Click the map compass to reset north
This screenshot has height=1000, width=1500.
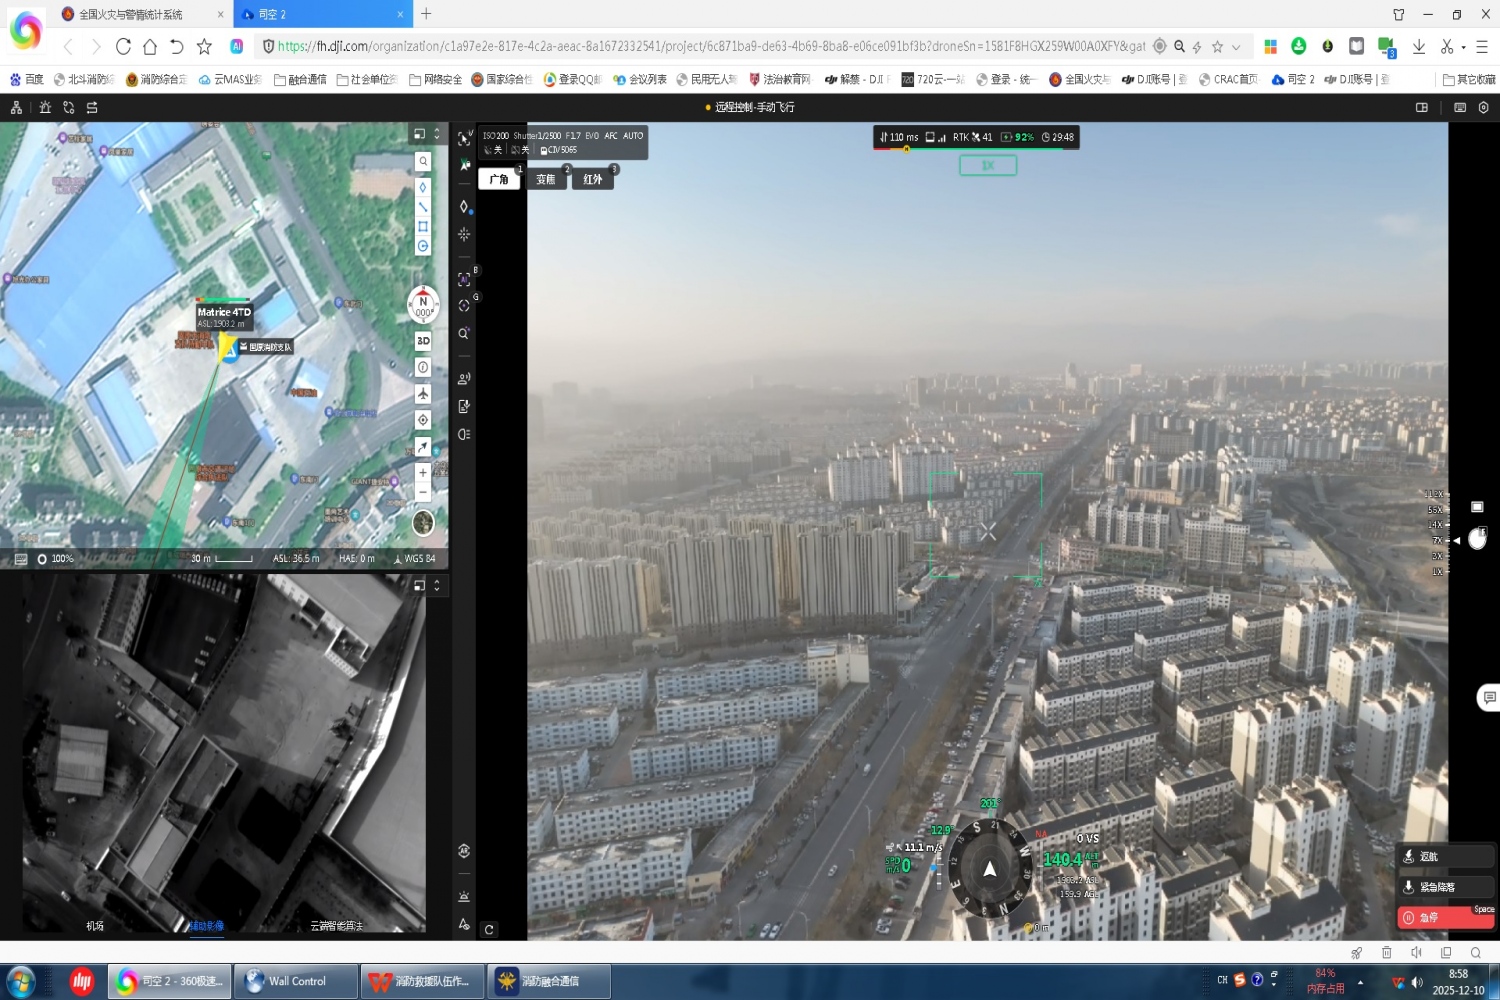(423, 305)
